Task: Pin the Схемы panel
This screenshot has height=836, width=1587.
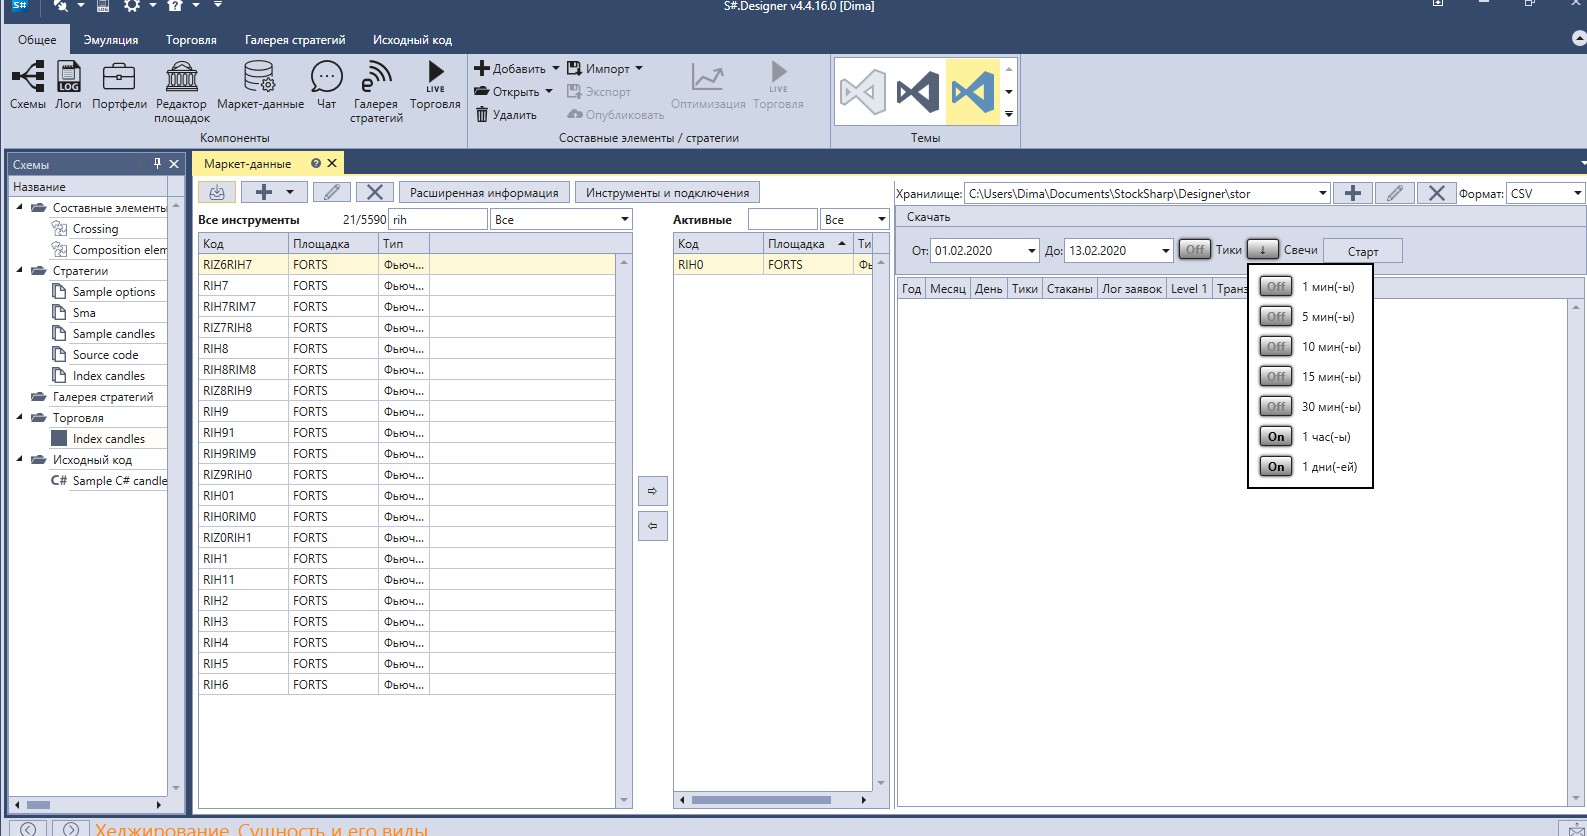Action: click(157, 163)
